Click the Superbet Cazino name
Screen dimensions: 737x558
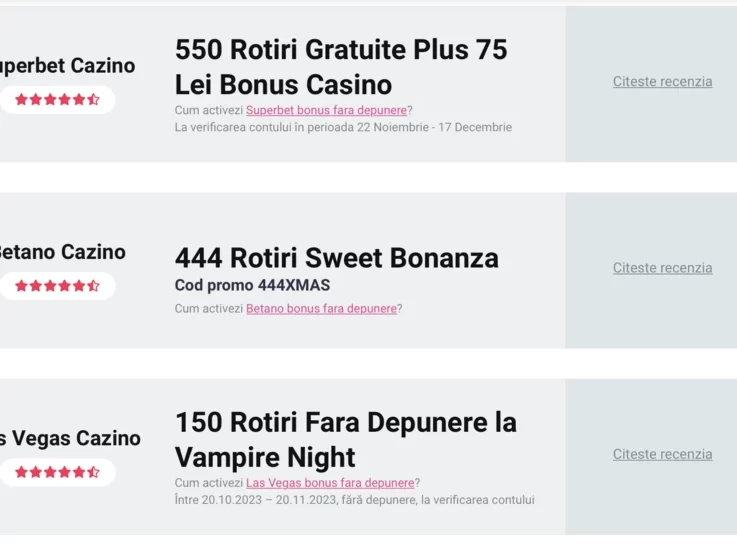point(68,66)
